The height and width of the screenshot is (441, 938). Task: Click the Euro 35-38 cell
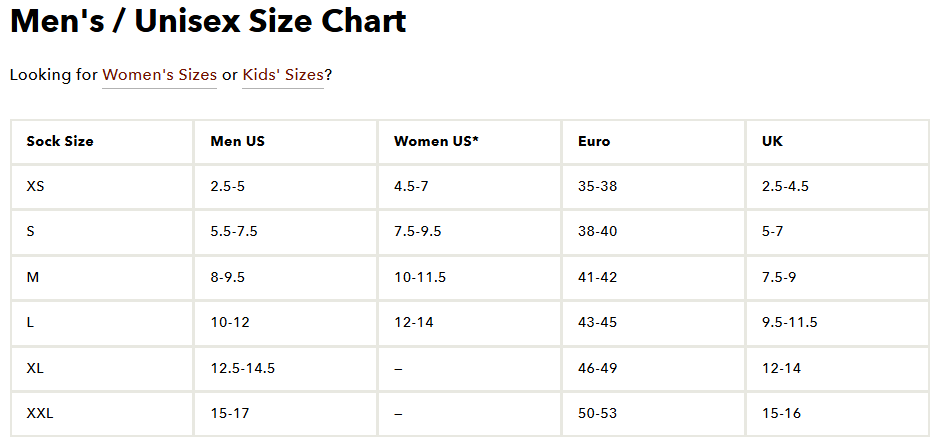(598, 186)
